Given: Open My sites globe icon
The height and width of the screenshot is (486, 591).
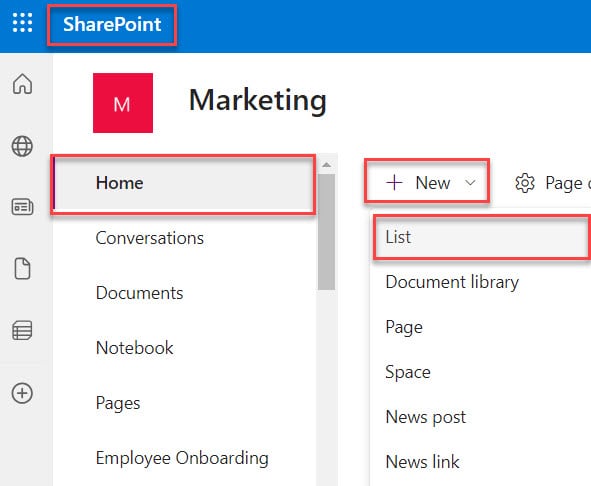Looking at the screenshot, I should (22, 146).
